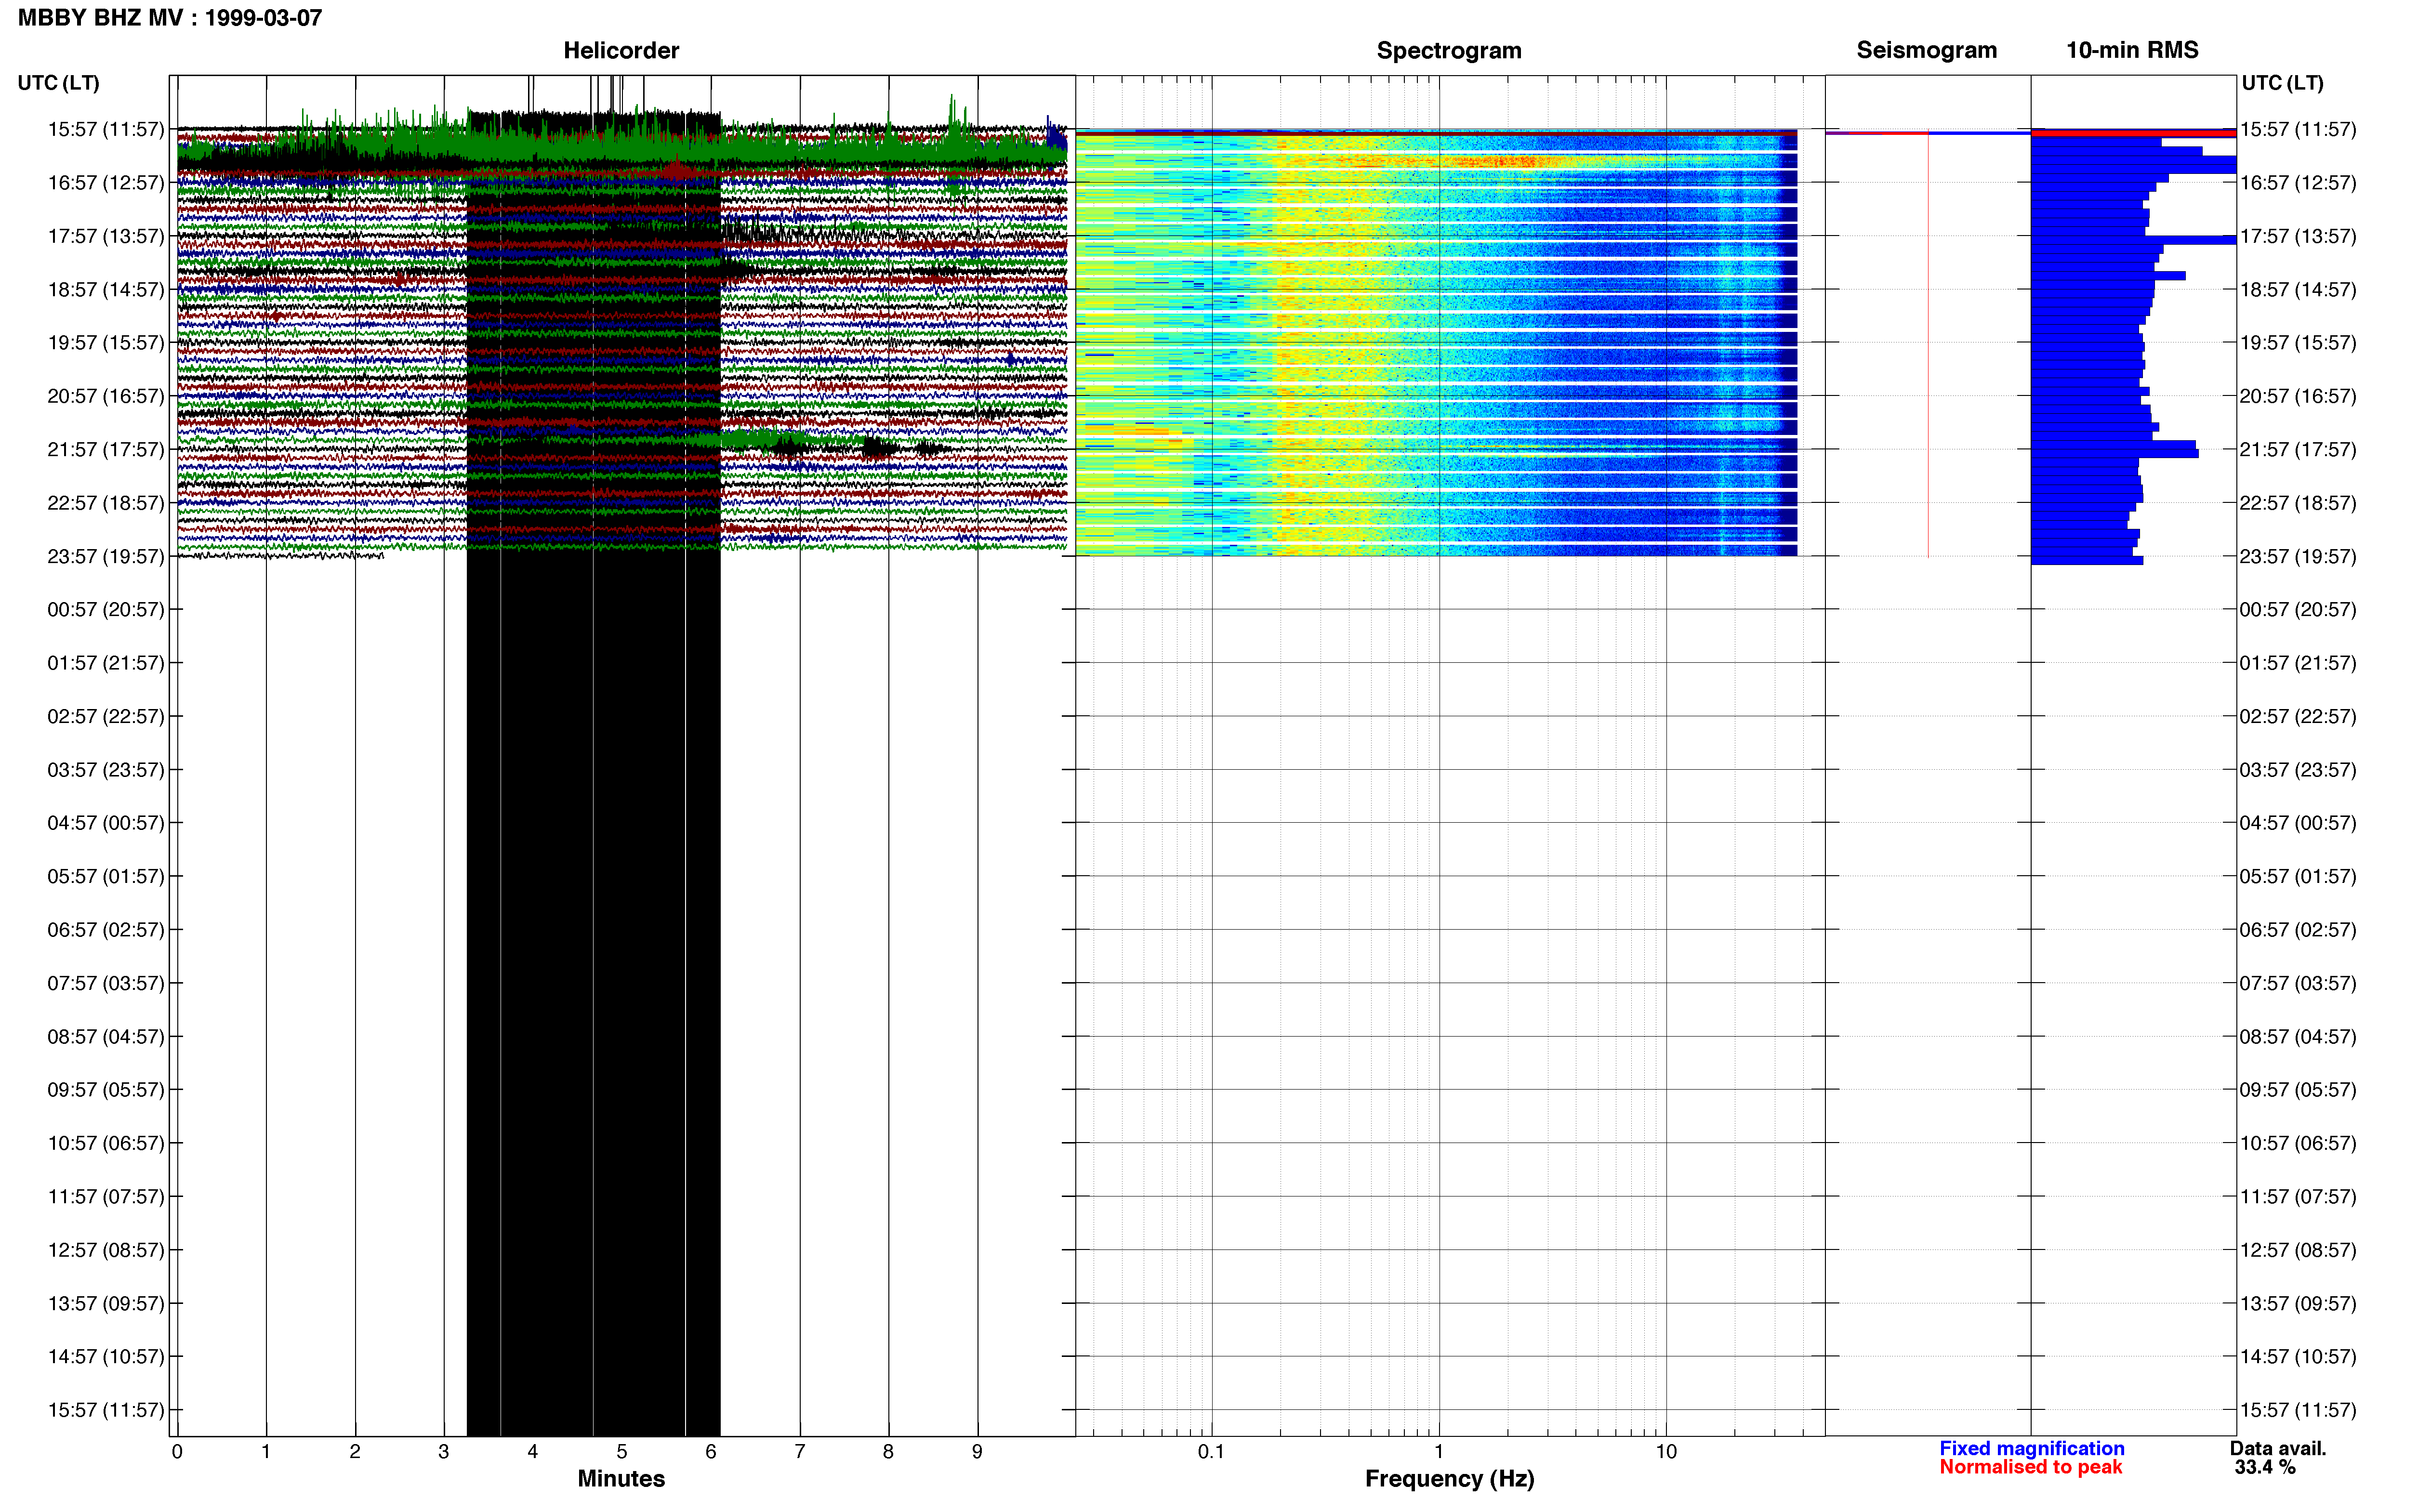Click the left '21:57 (17:57)' time label
The height and width of the screenshot is (1512, 2418).
point(105,450)
